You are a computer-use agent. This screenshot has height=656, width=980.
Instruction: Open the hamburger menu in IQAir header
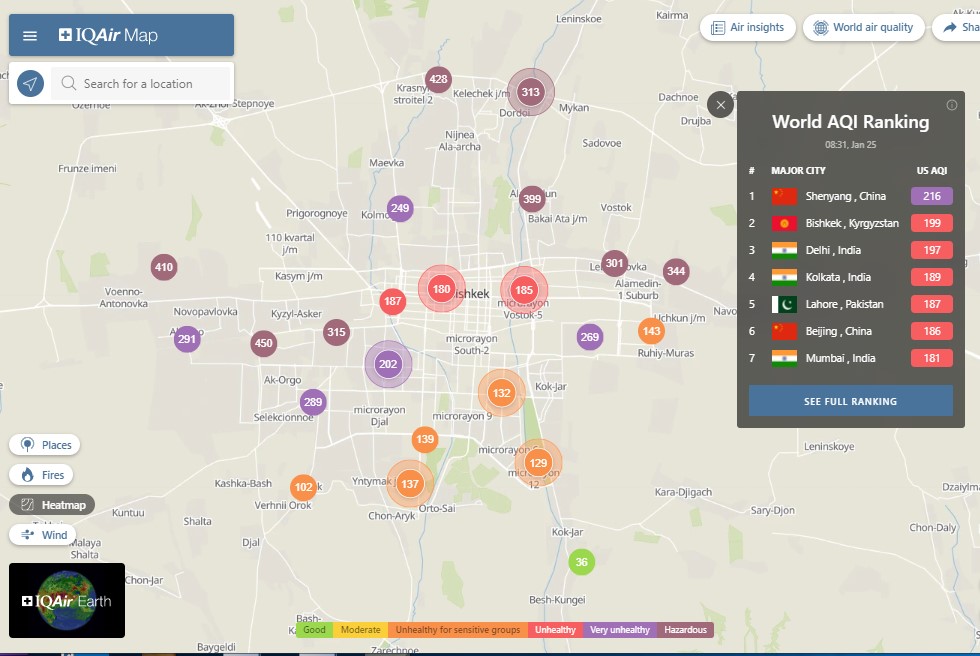pos(30,36)
